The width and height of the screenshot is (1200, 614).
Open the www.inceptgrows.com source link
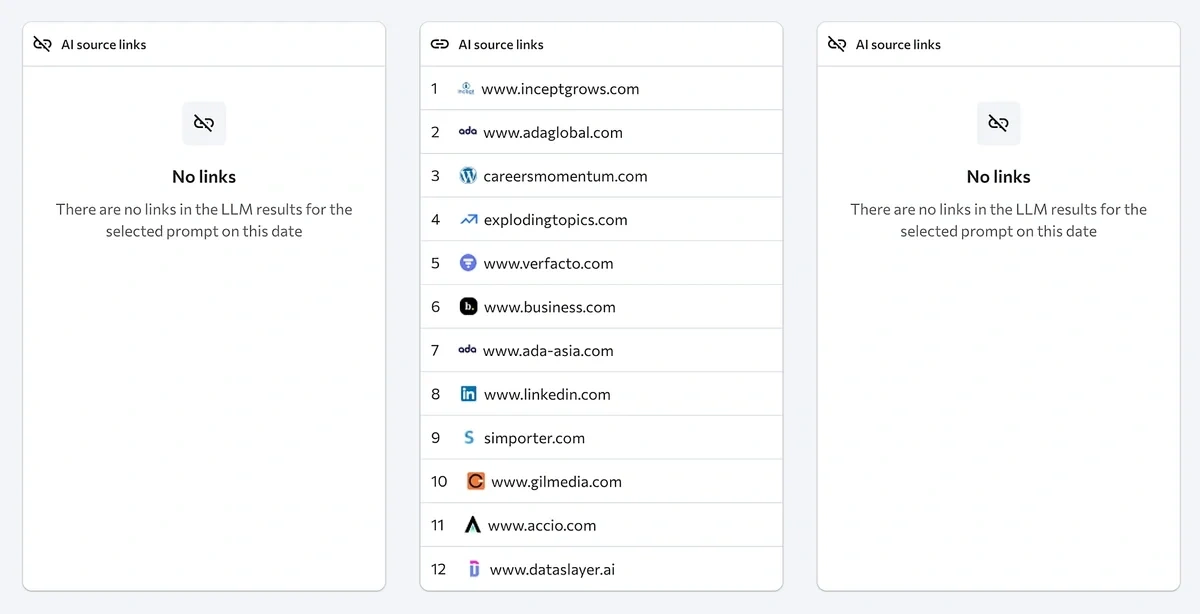pyautogui.click(x=560, y=89)
